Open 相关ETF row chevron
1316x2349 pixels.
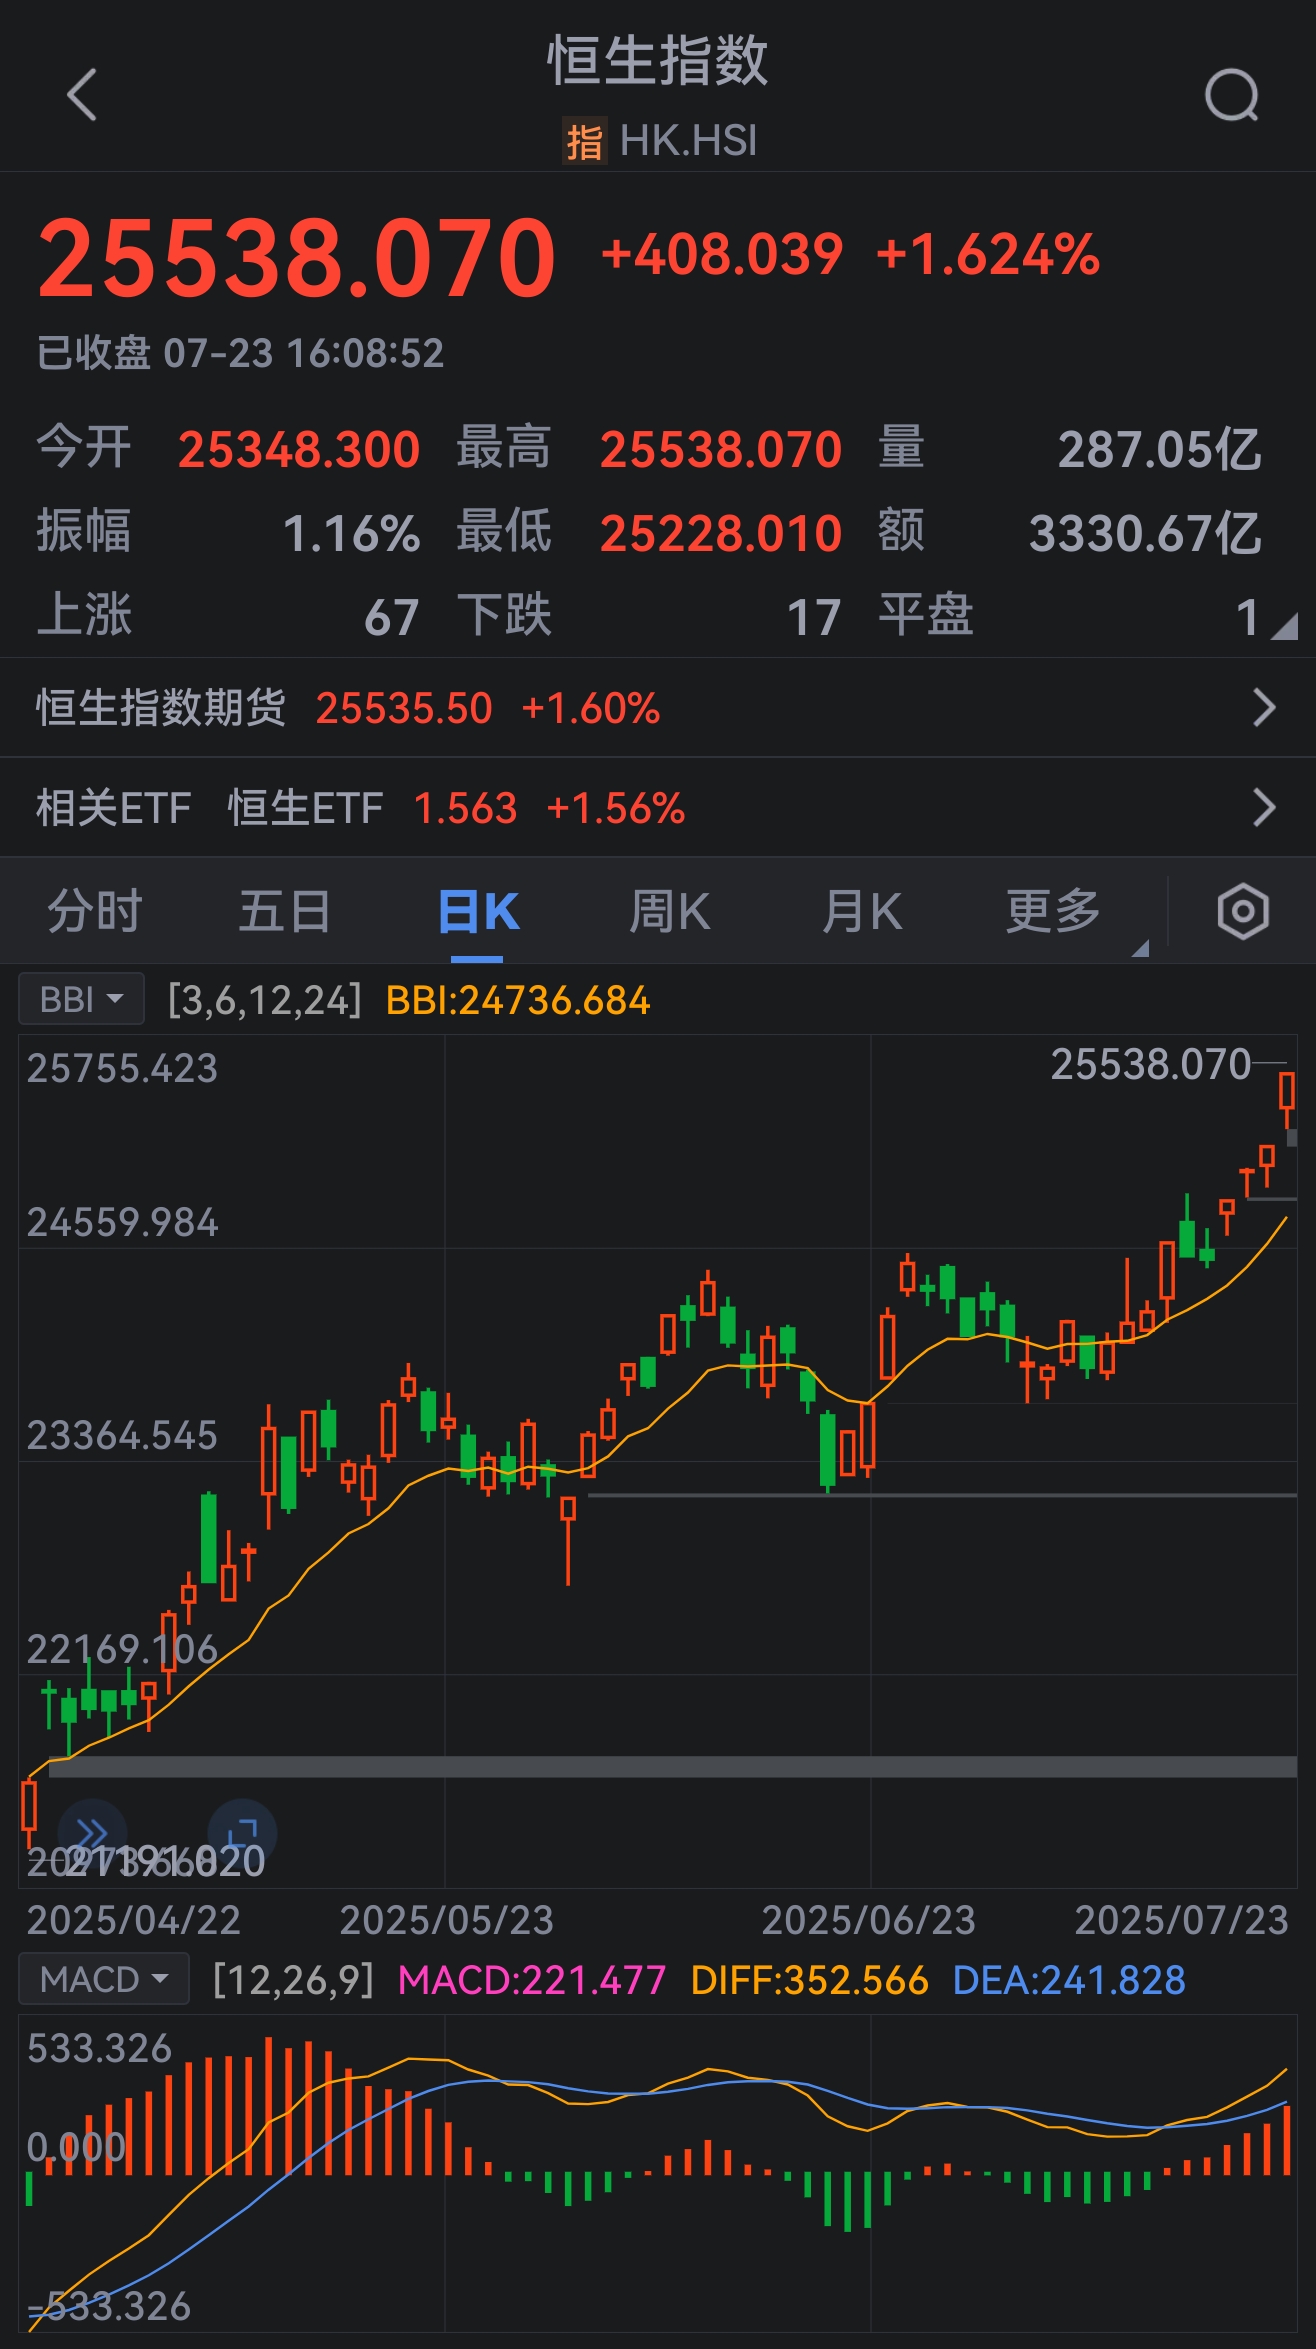pyautogui.click(x=1265, y=807)
